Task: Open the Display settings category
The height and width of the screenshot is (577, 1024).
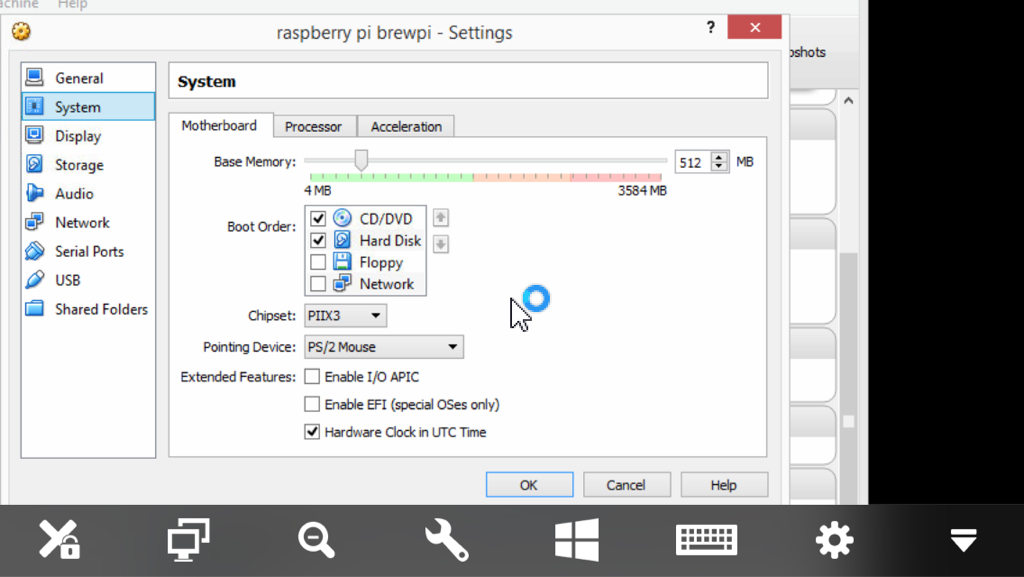Action: 88,136
